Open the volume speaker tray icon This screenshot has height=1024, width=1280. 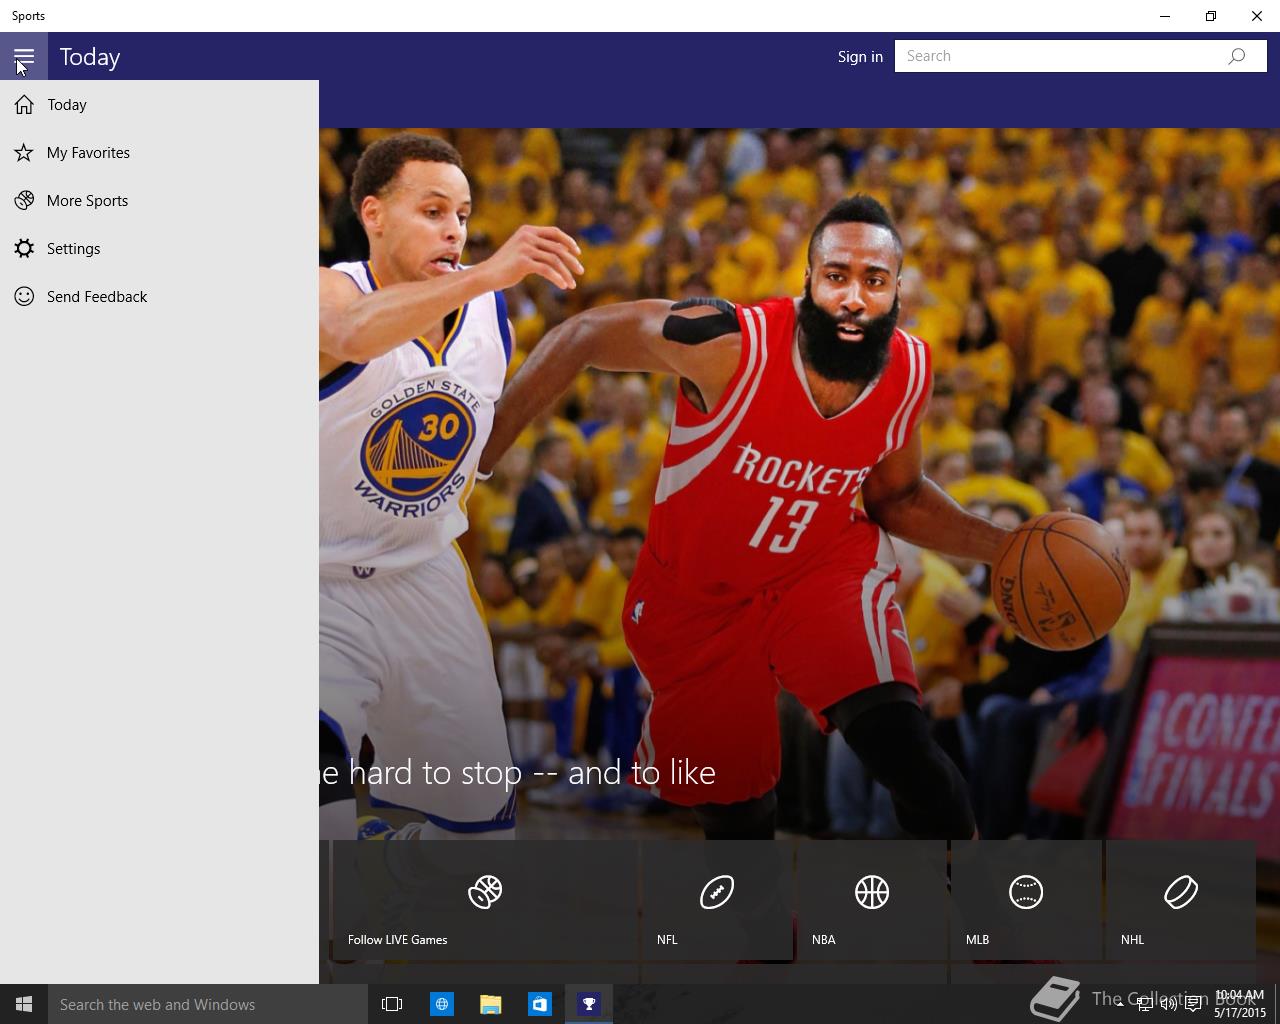1168,1004
